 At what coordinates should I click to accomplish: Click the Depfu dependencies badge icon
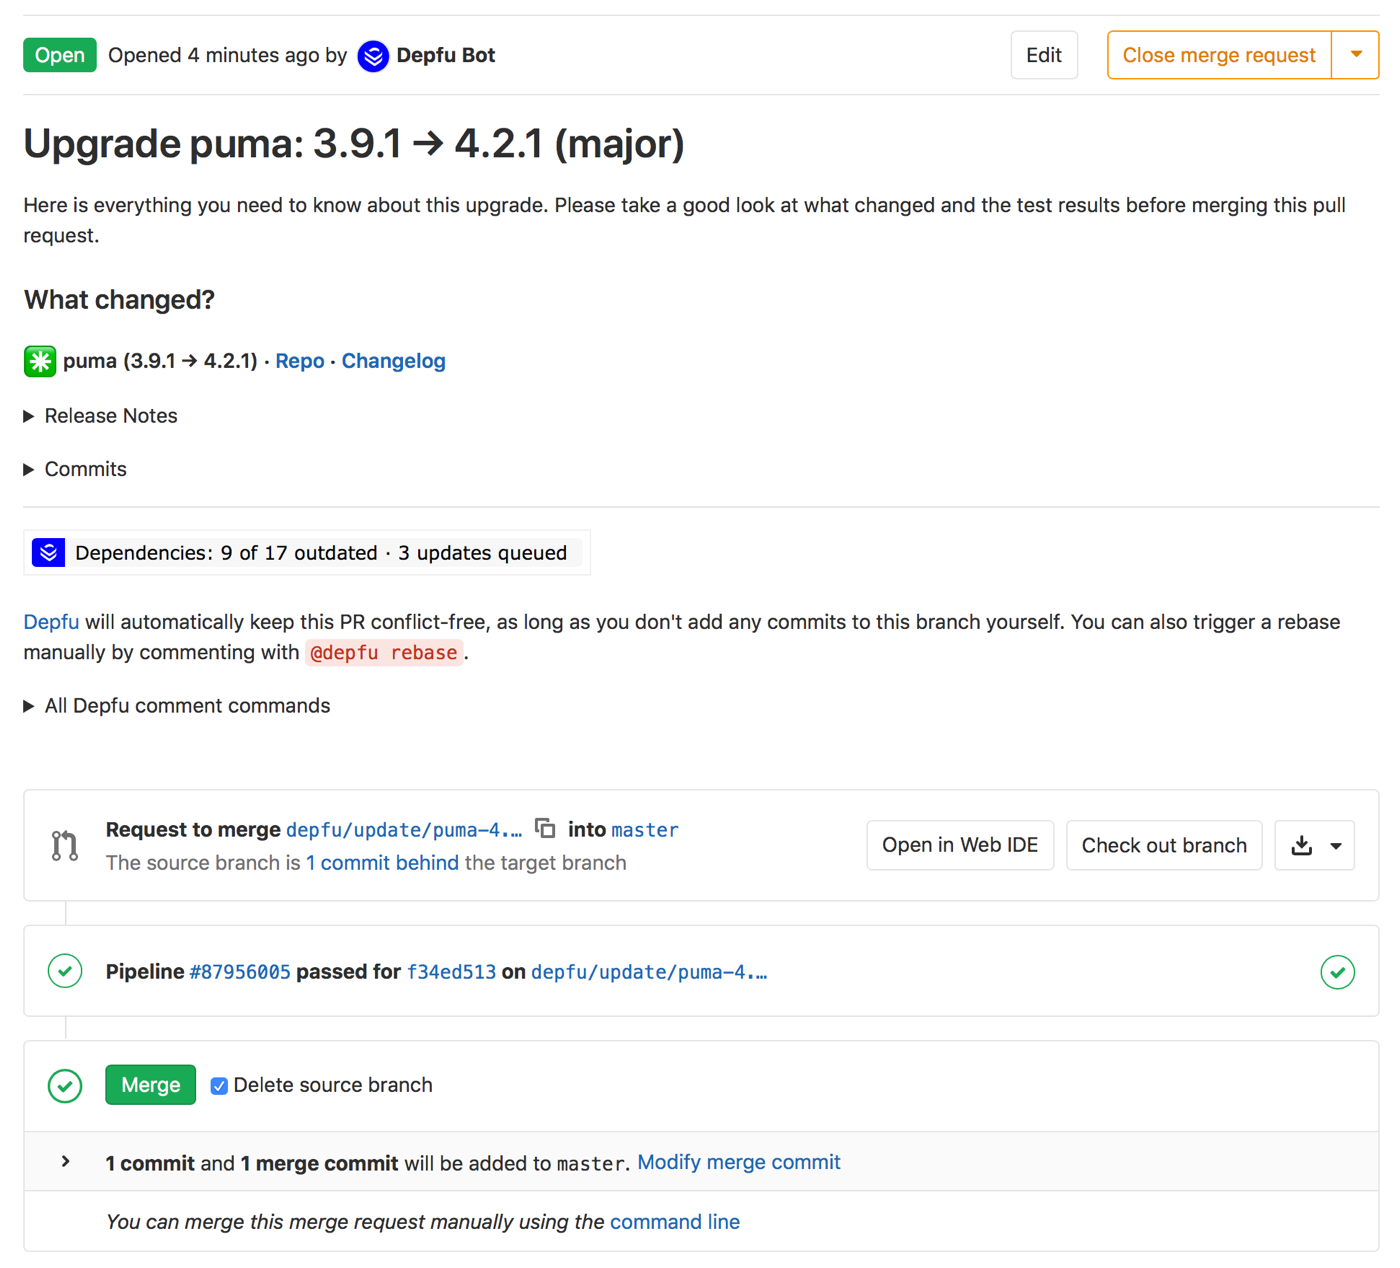(48, 553)
